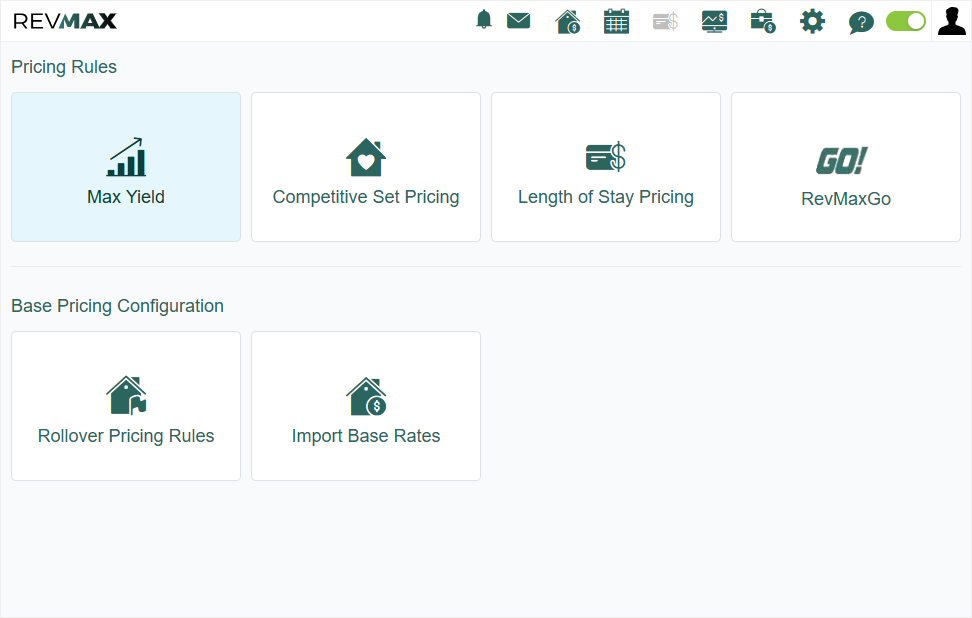Screen dimensions: 972x618
Task: Open the Max Yield card
Action: tap(126, 167)
